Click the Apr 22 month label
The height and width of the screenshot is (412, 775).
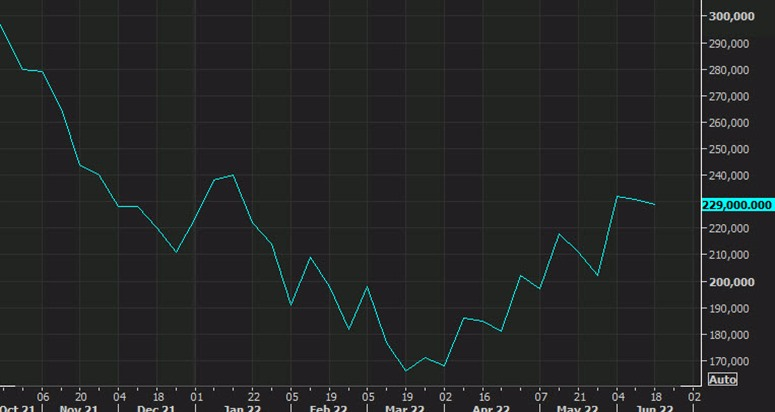coord(491,409)
